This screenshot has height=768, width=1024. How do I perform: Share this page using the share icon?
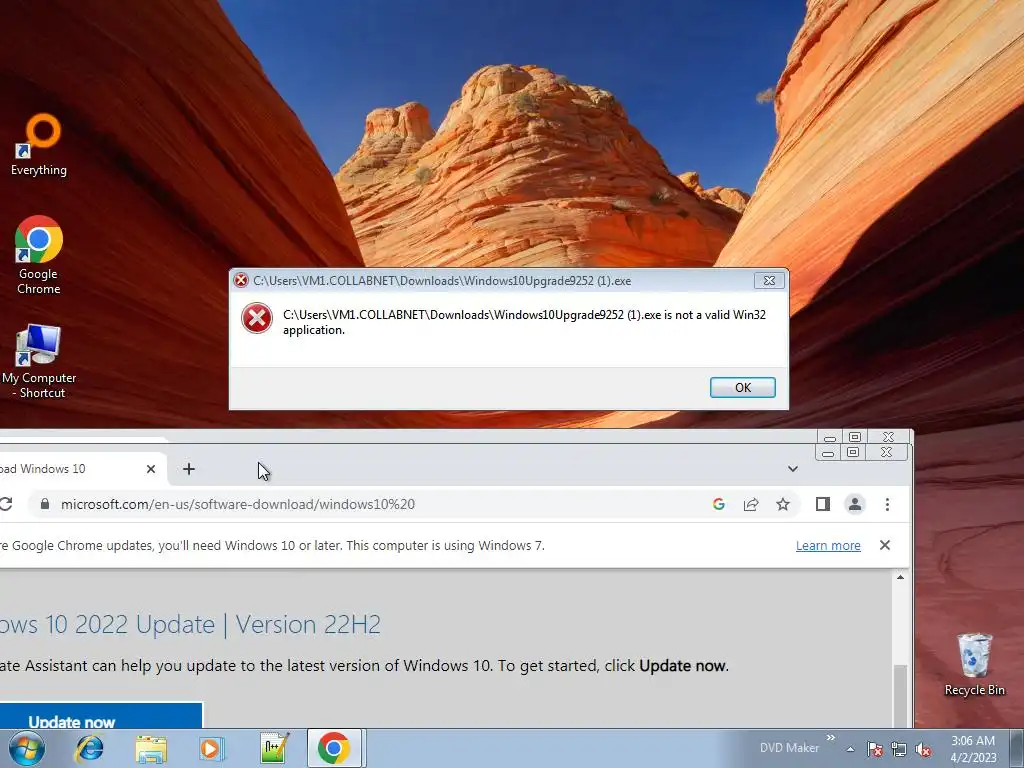[751, 504]
